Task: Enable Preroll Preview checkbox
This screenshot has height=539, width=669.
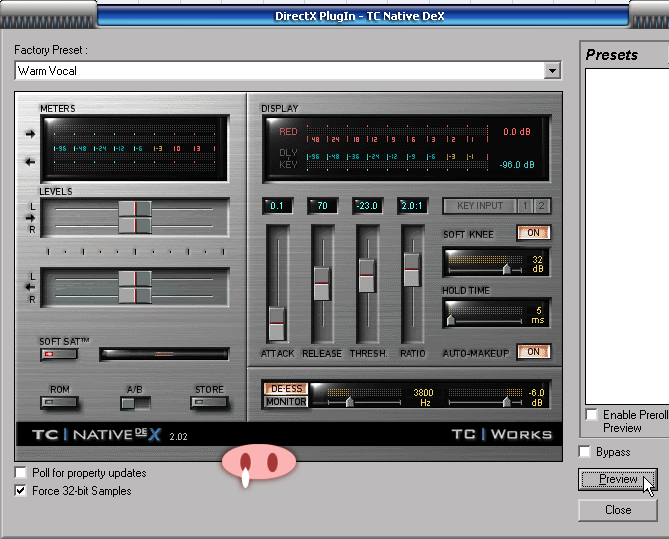Action: click(591, 414)
